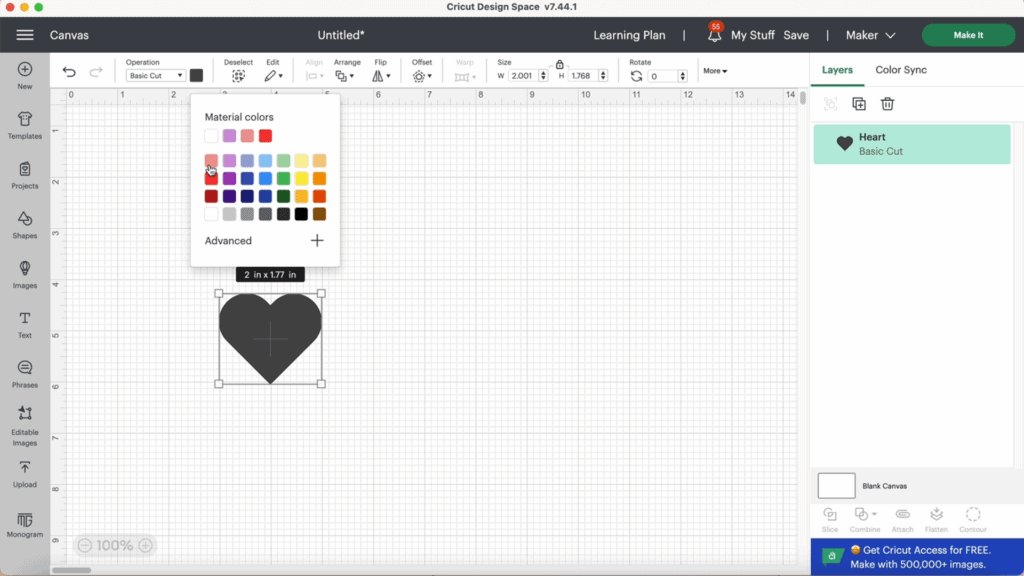Viewport: 1024px width, 576px height.
Task: Click the Contour tool
Action: [x=973, y=520]
